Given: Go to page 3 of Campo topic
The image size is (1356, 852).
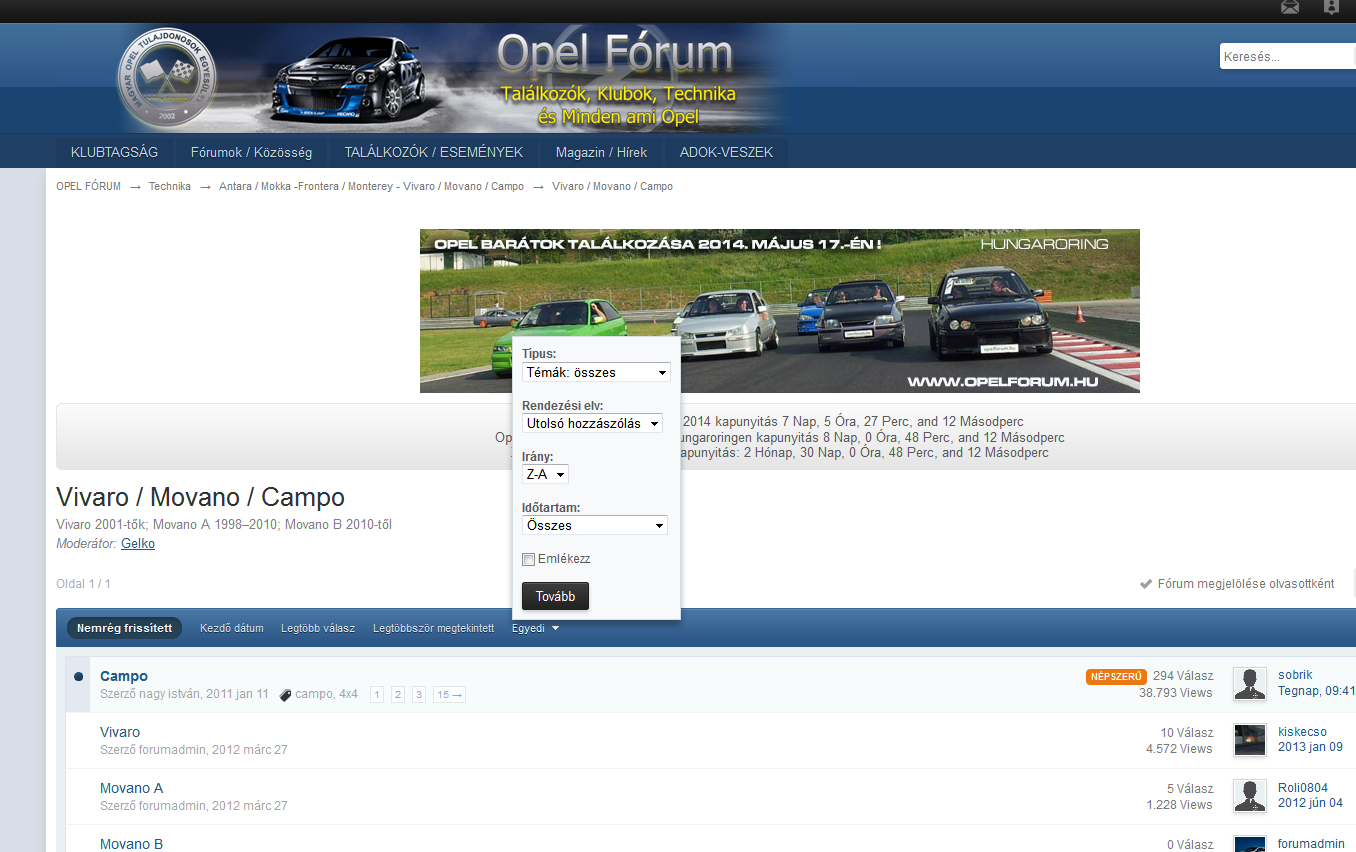Looking at the screenshot, I should pos(419,694).
